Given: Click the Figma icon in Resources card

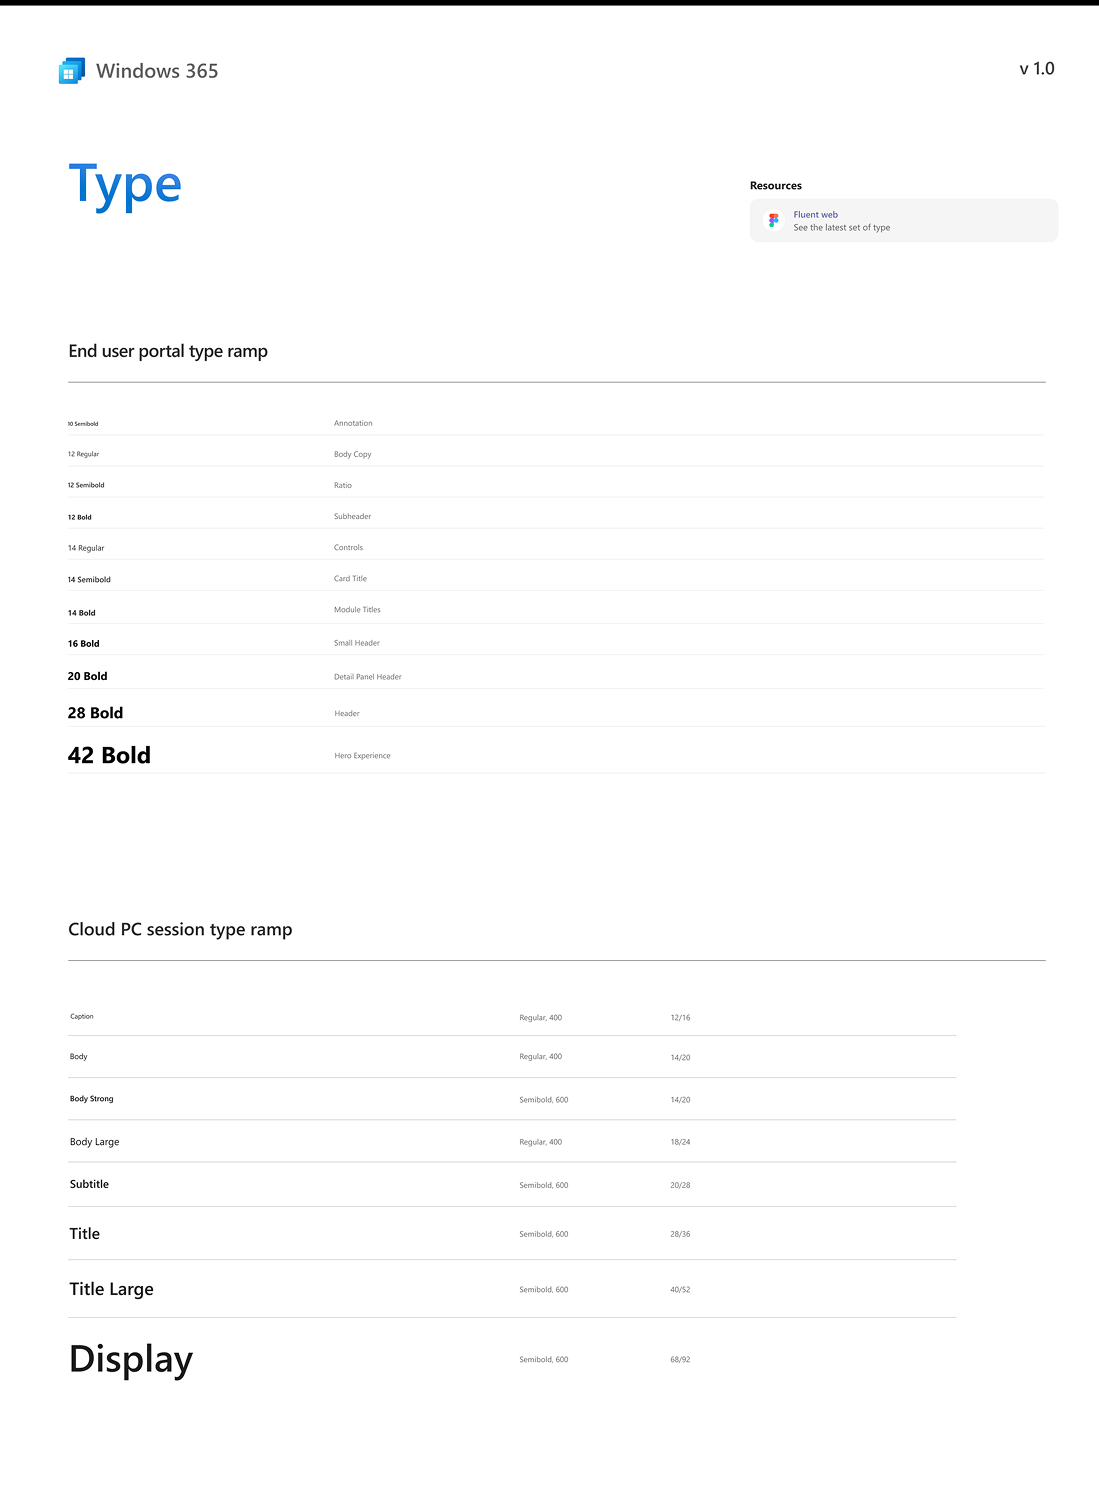Looking at the screenshot, I should 773,221.
